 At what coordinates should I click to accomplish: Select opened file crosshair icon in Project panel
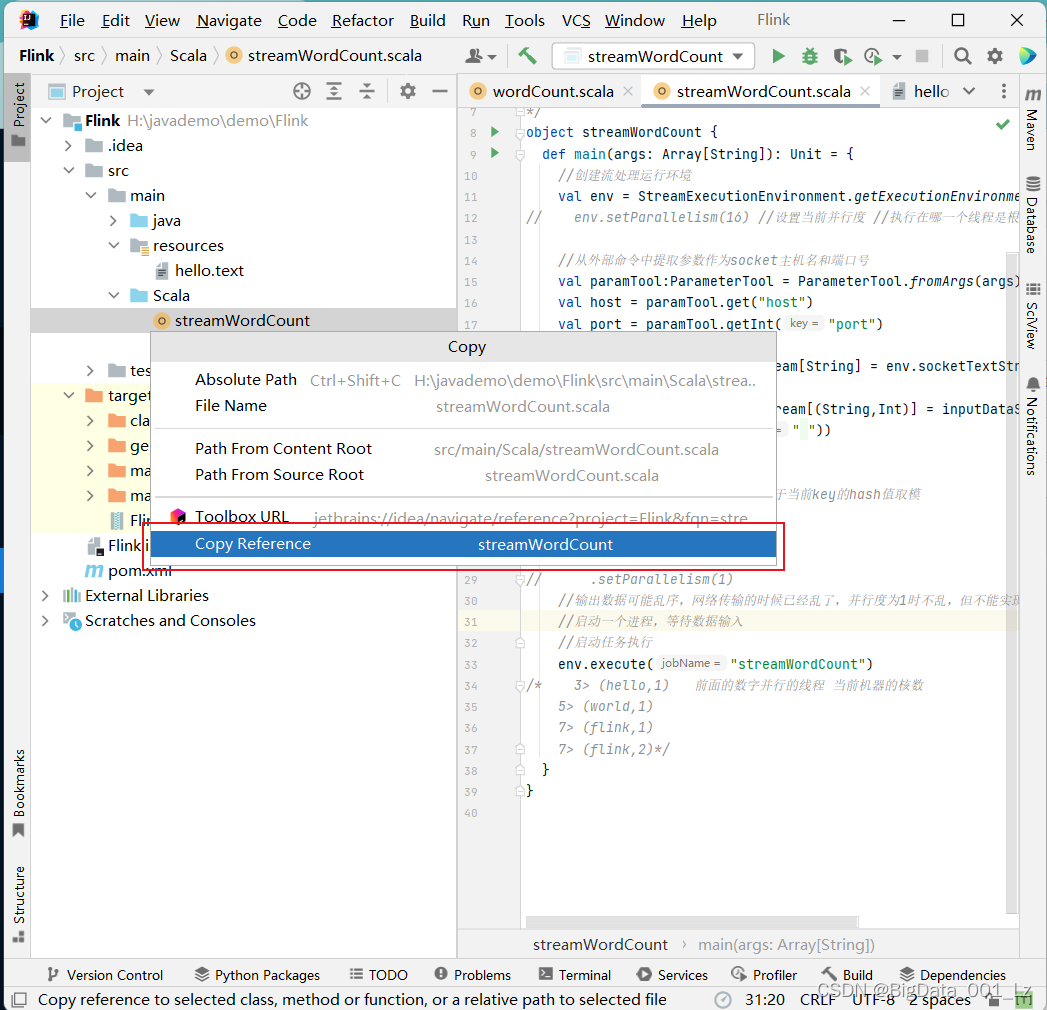pyautogui.click(x=302, y=91)
